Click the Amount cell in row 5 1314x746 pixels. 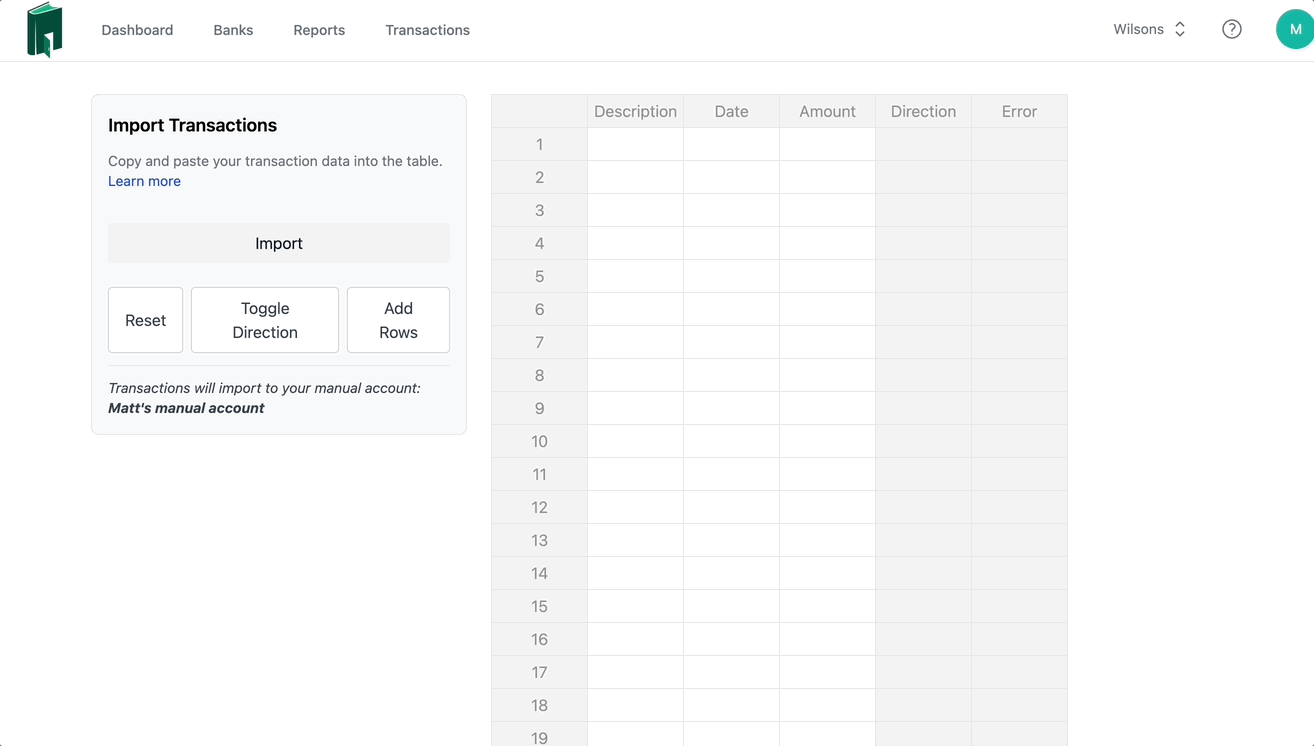point(827,276)
